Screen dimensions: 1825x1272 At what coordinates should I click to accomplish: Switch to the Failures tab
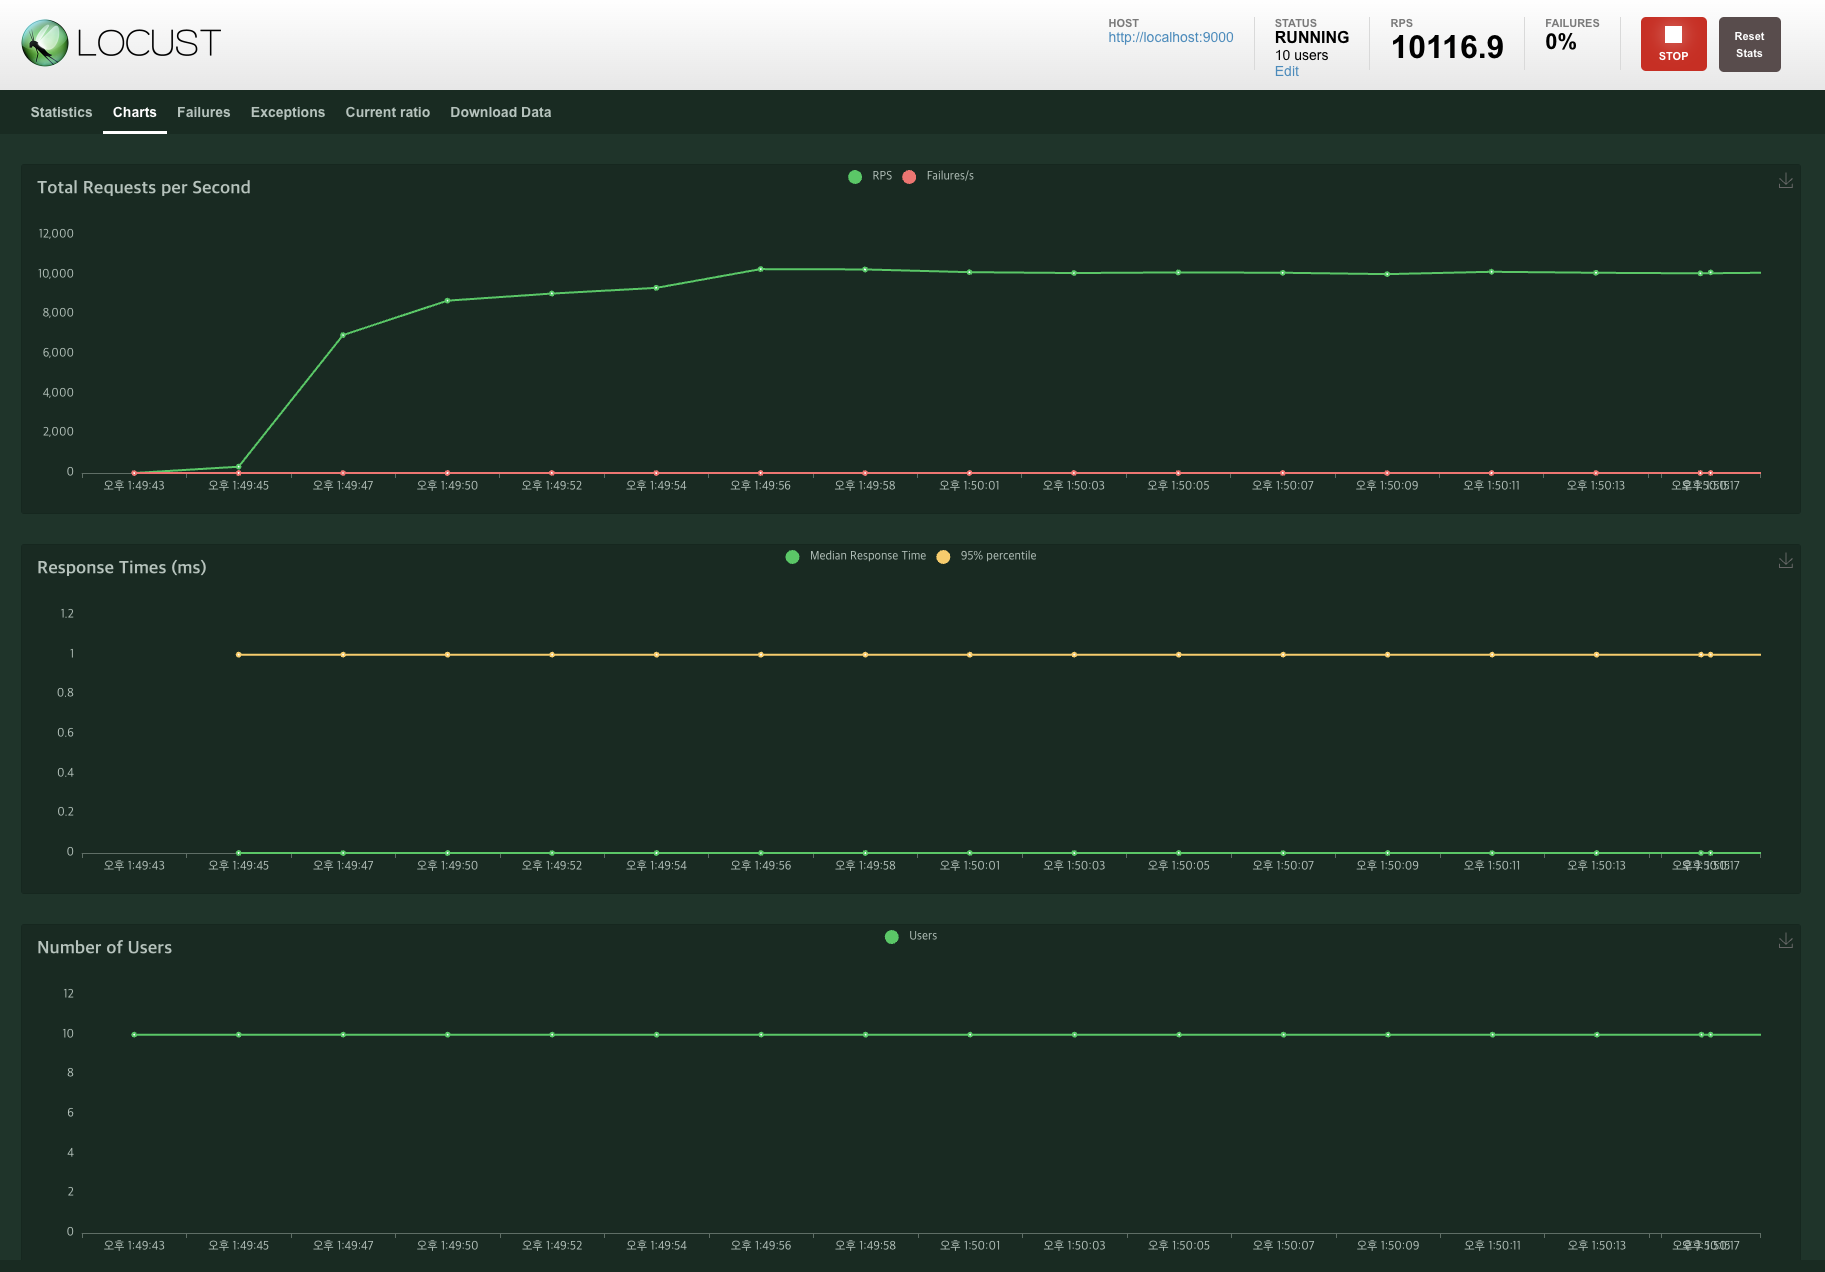pyautogui.click(x=203, y=112)
